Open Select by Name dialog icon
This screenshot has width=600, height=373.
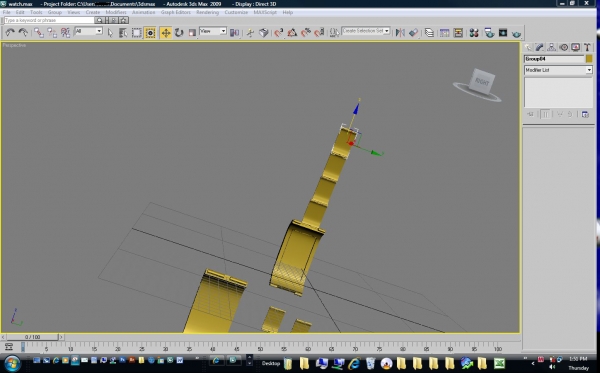click(123, 33)
